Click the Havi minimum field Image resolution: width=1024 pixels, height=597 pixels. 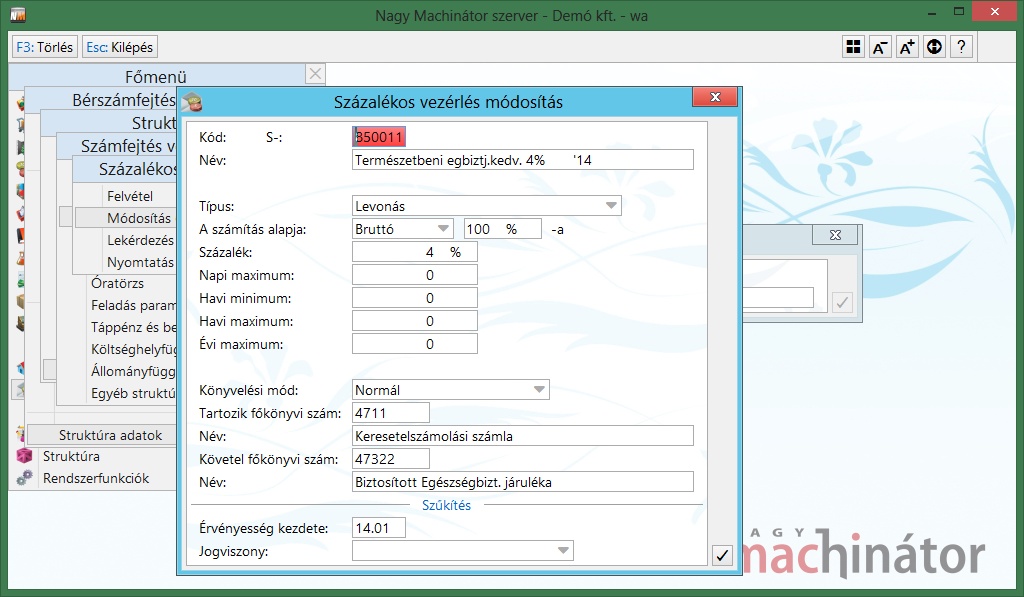[x=415, y=298]
